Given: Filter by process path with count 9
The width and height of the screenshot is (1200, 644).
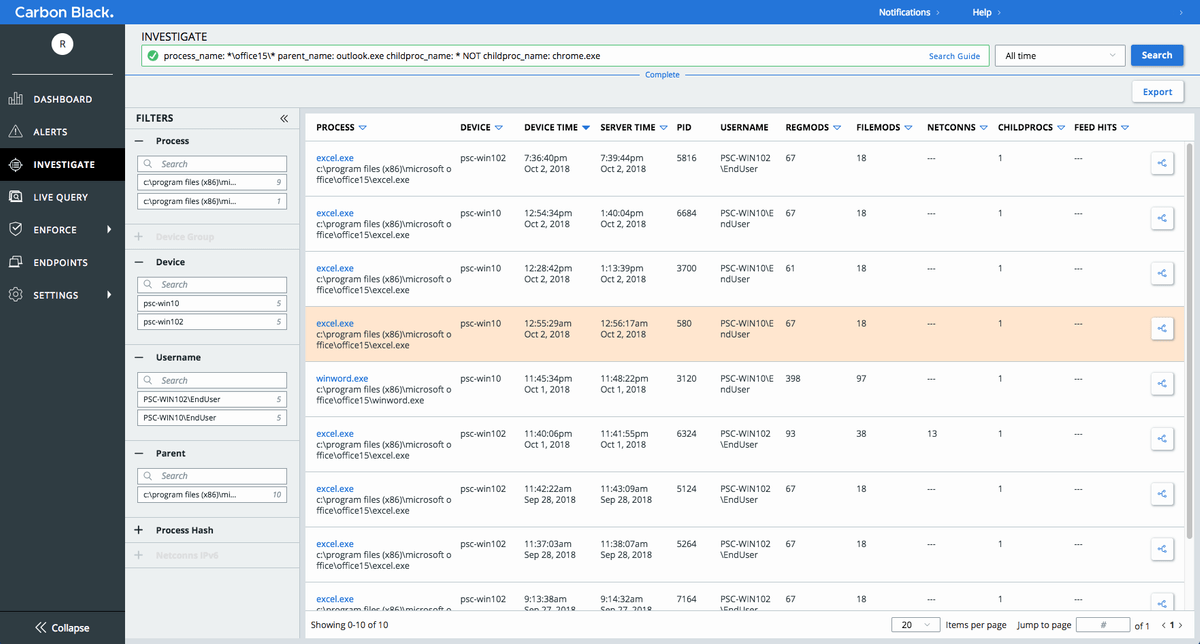Looking at the screenshot, I should click(212, 182).
